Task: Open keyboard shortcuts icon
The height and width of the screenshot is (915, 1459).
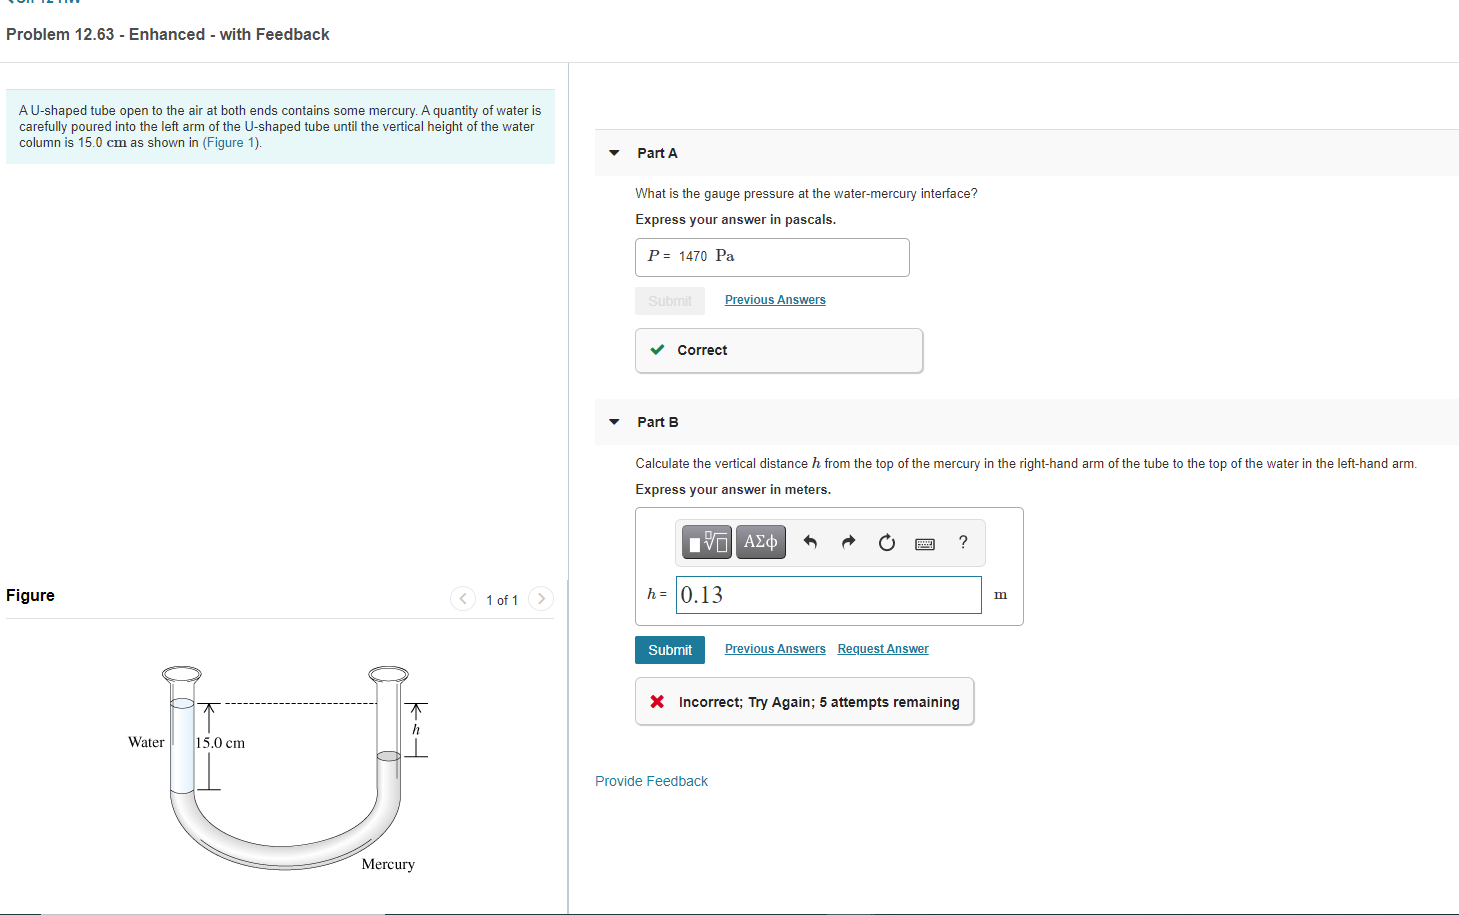Action: click(x=925, y=543)
